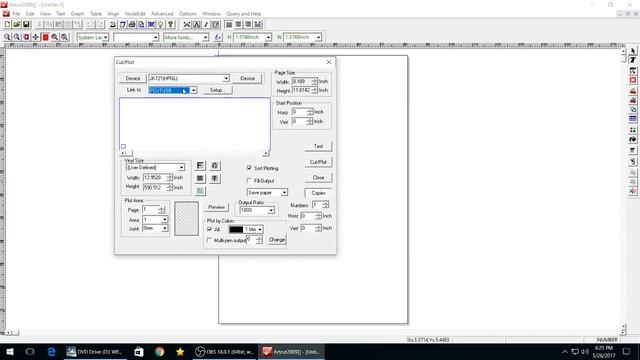
Task: Open the Vinyl Size User Defined dropdown
Action: click(181, 168)
